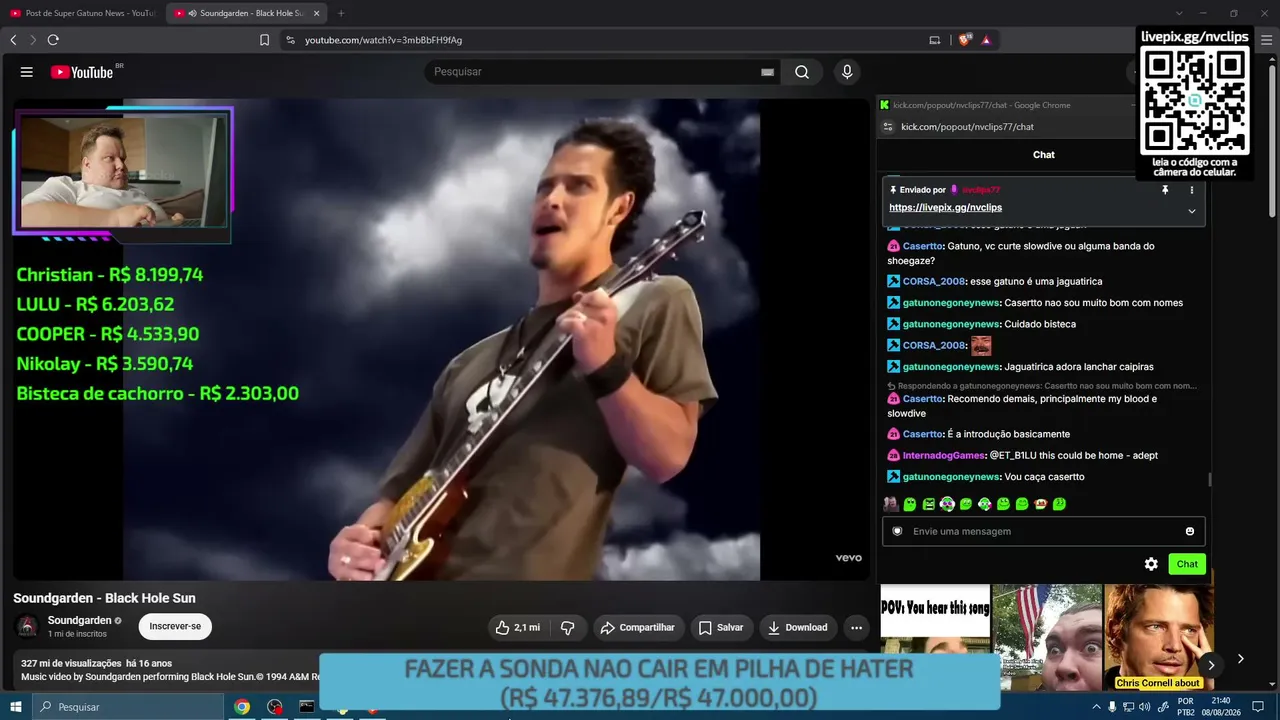Open the tab search dropdown arrow
This screenshot has height=720, width=1280.
pyautogui.click(x=1179, y=13)
